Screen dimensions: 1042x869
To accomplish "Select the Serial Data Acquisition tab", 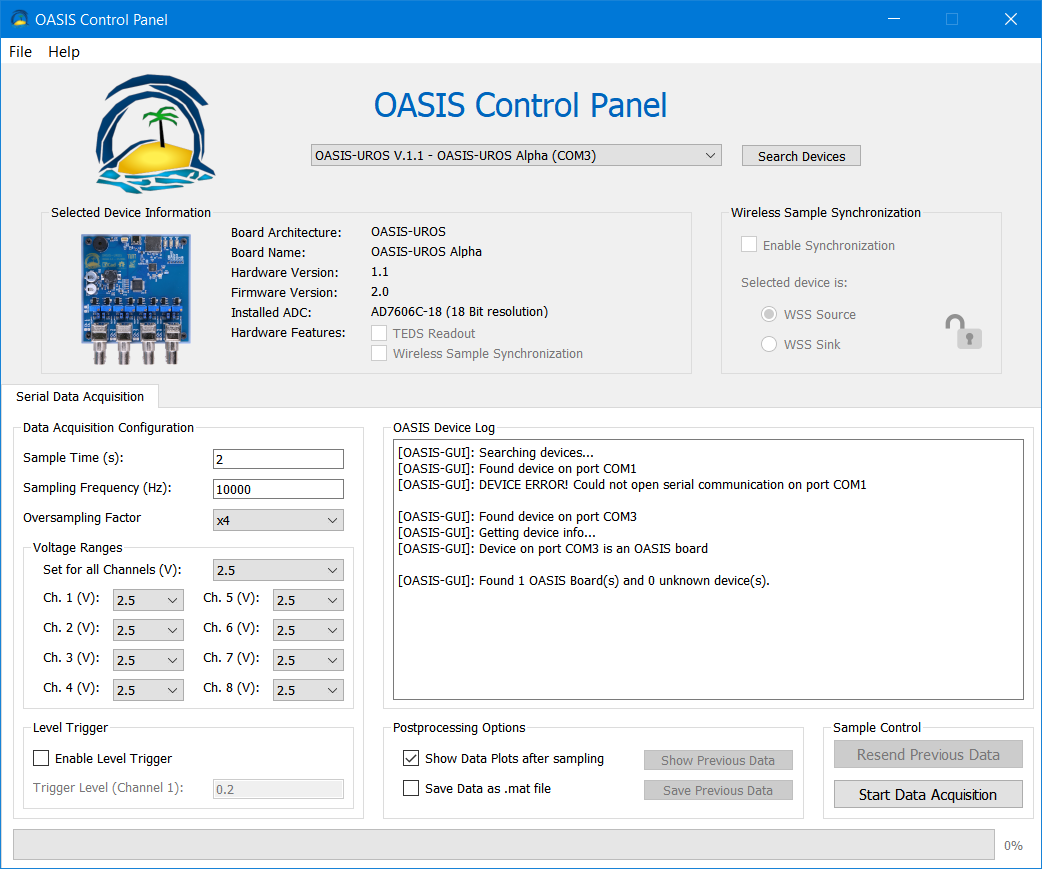I will 81,396.
